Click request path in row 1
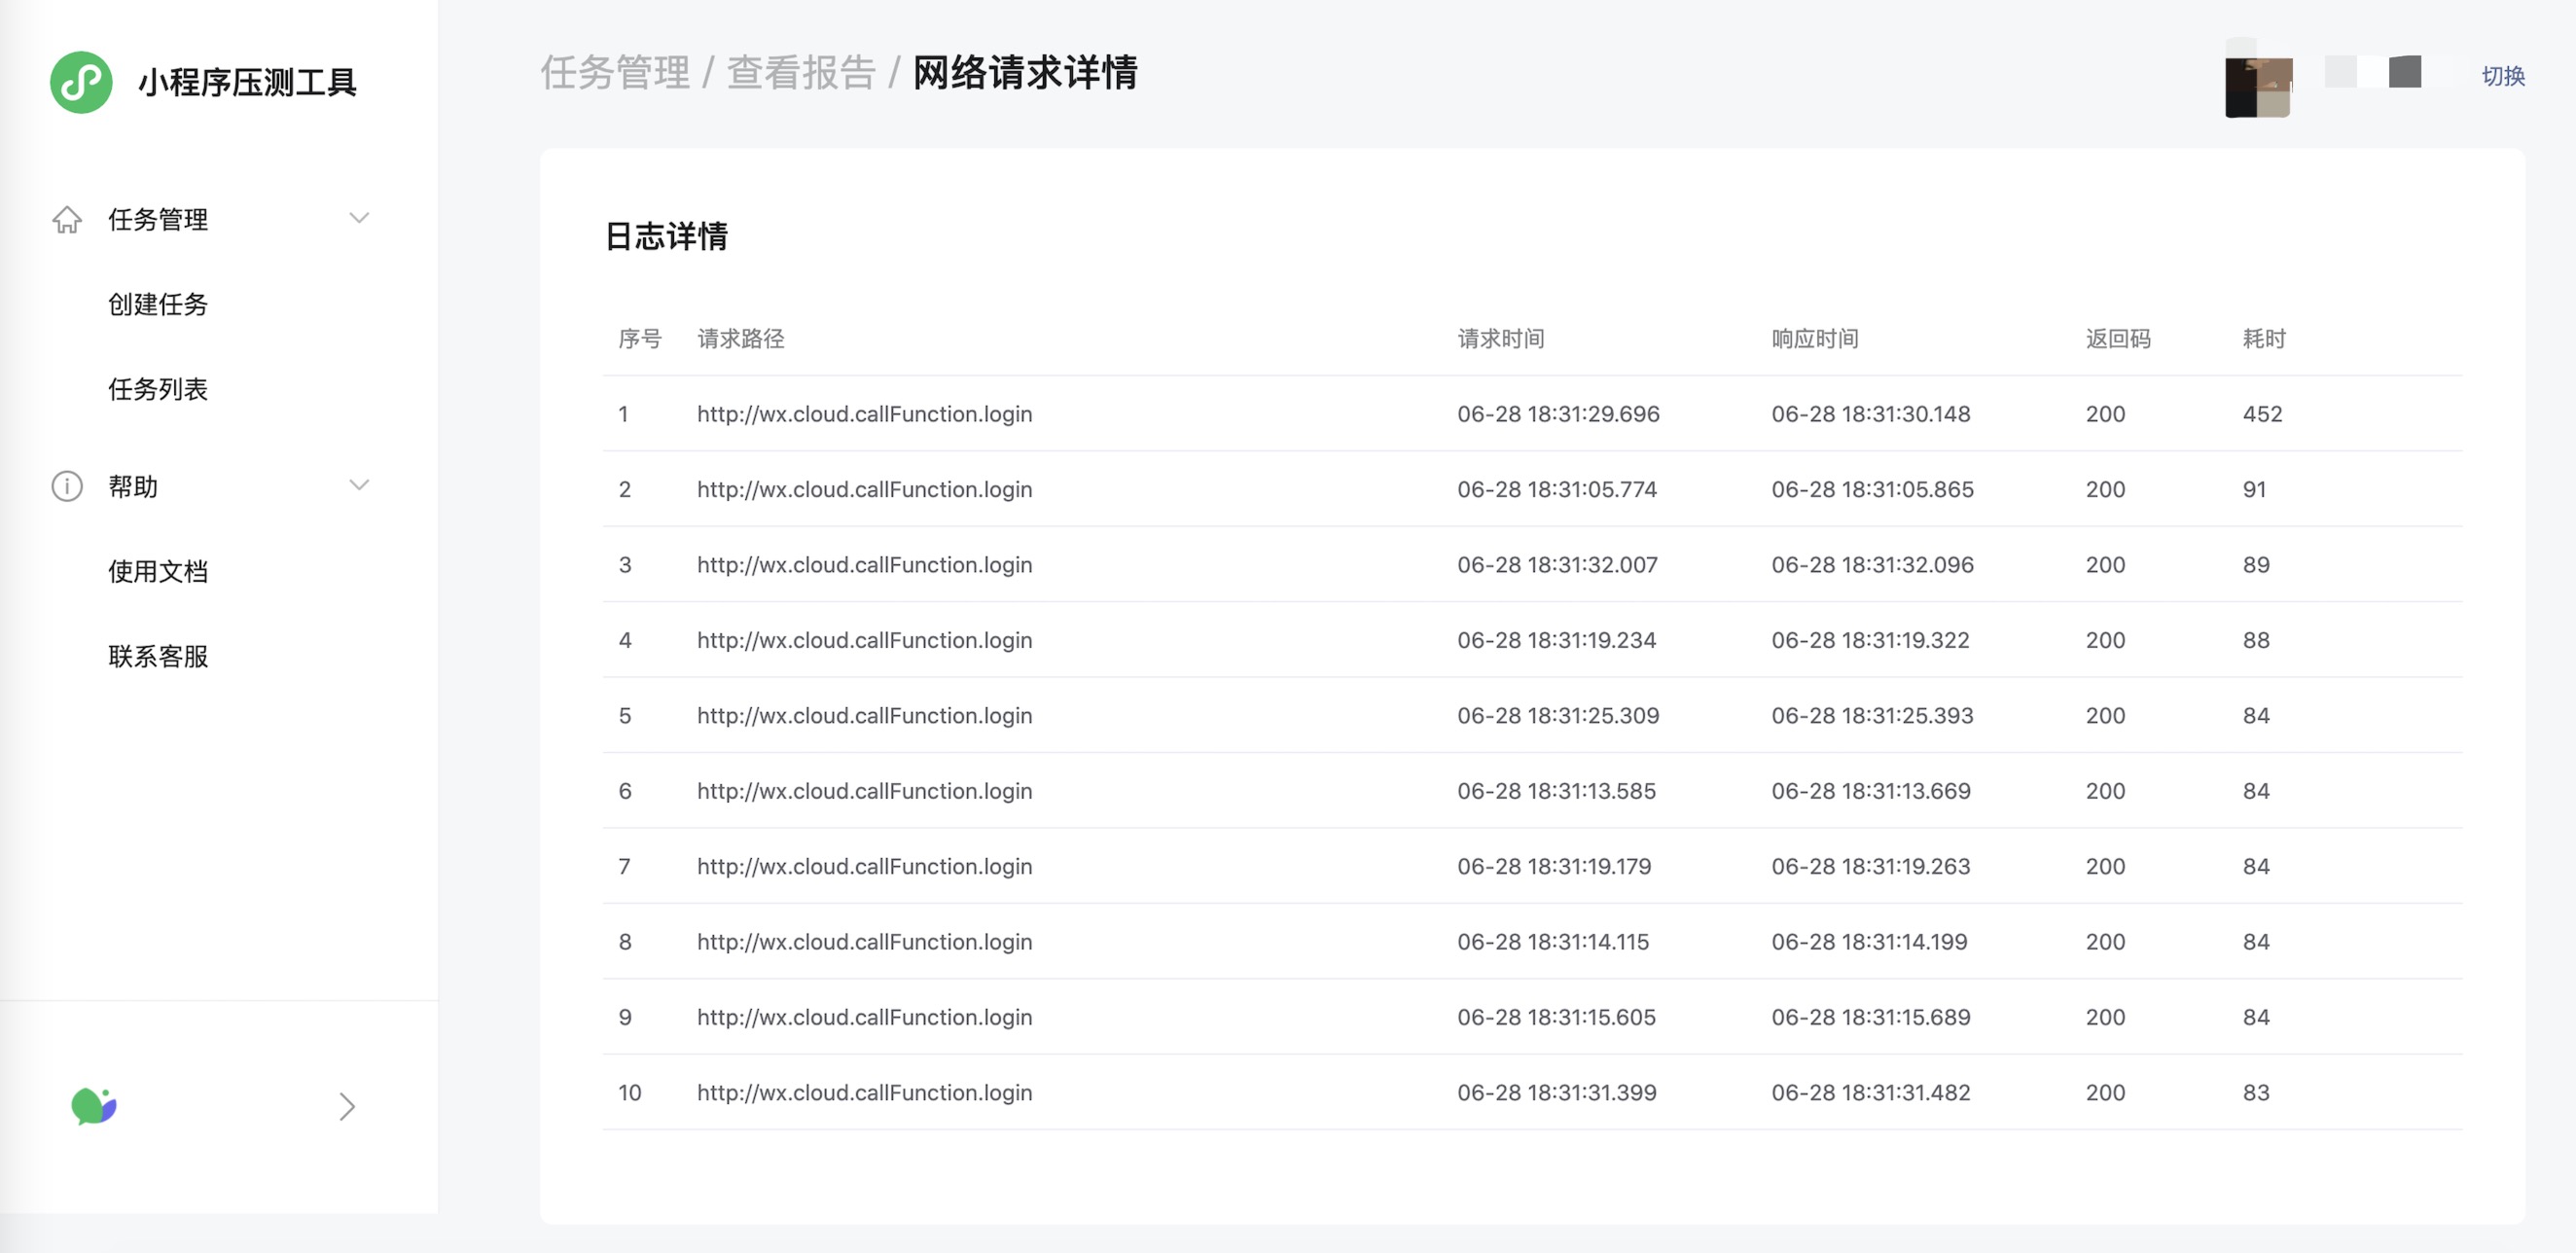 865,414
